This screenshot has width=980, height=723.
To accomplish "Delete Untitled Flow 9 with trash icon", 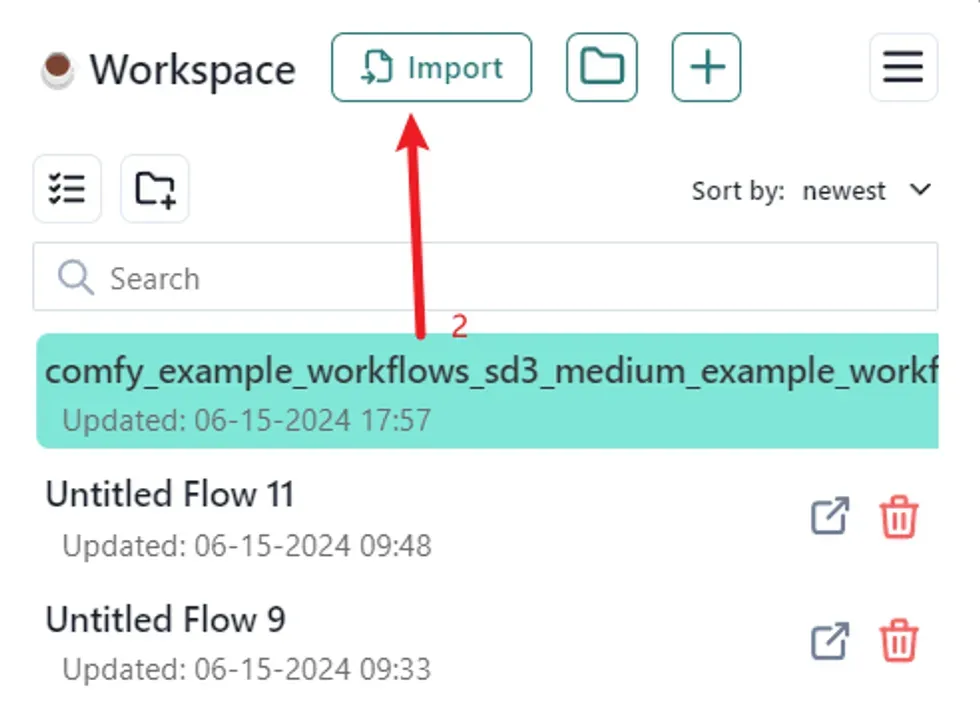I will (x=898, y=641).
